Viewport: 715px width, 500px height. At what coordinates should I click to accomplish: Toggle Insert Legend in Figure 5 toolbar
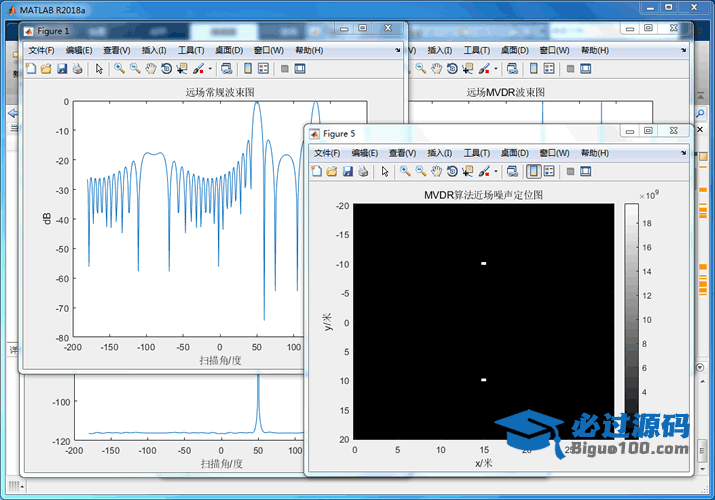(x=549, y=171)
